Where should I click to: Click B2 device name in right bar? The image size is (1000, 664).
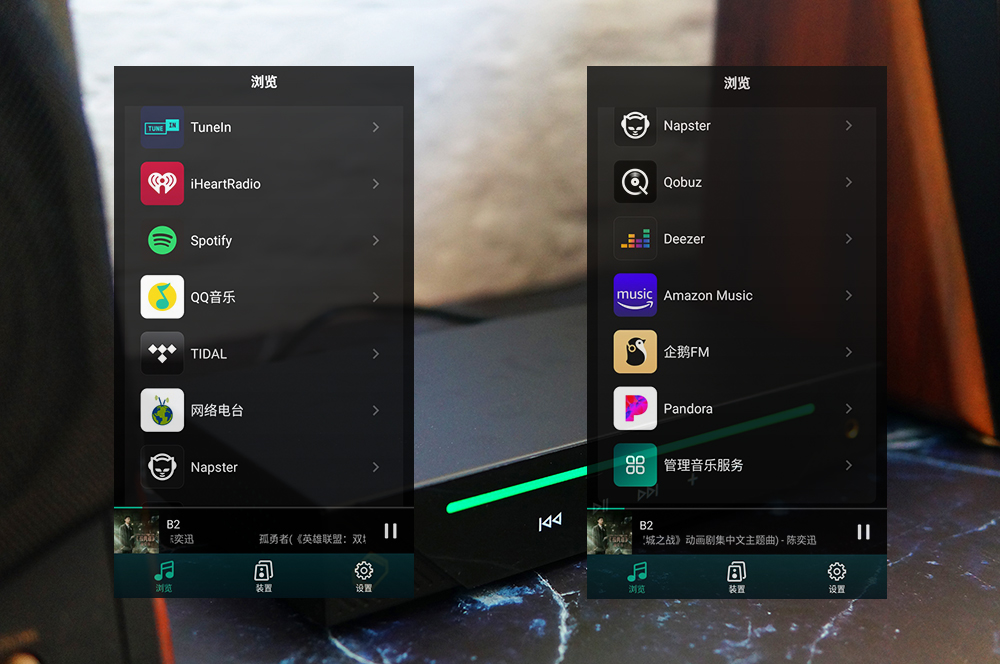tap(647, 526)
